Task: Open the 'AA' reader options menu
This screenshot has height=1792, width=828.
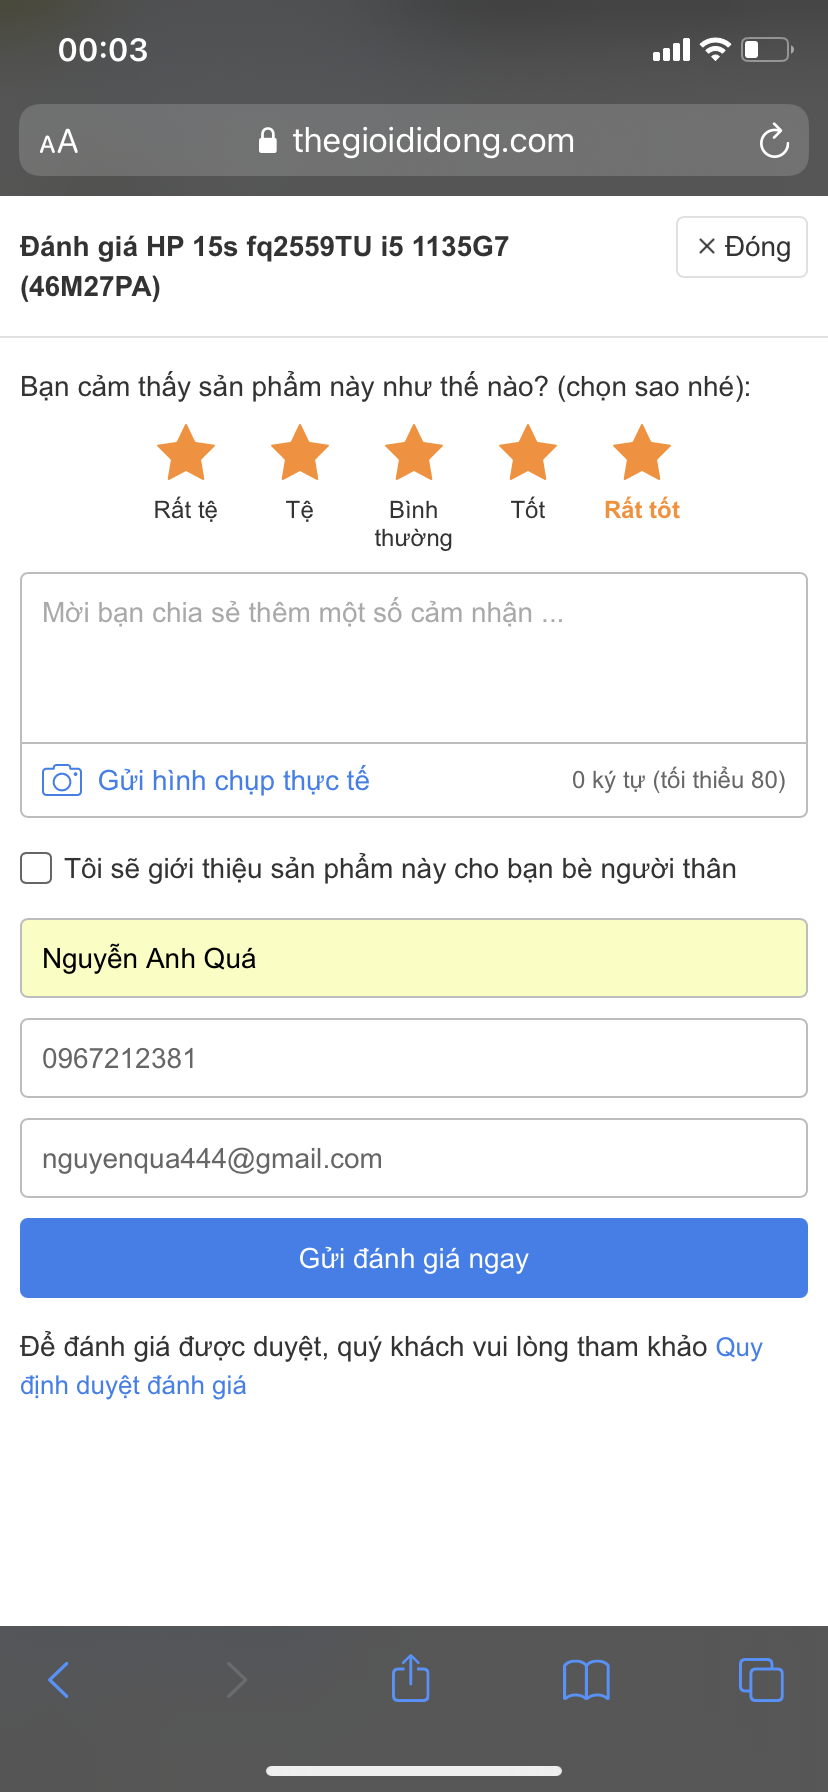Action: 59,141
